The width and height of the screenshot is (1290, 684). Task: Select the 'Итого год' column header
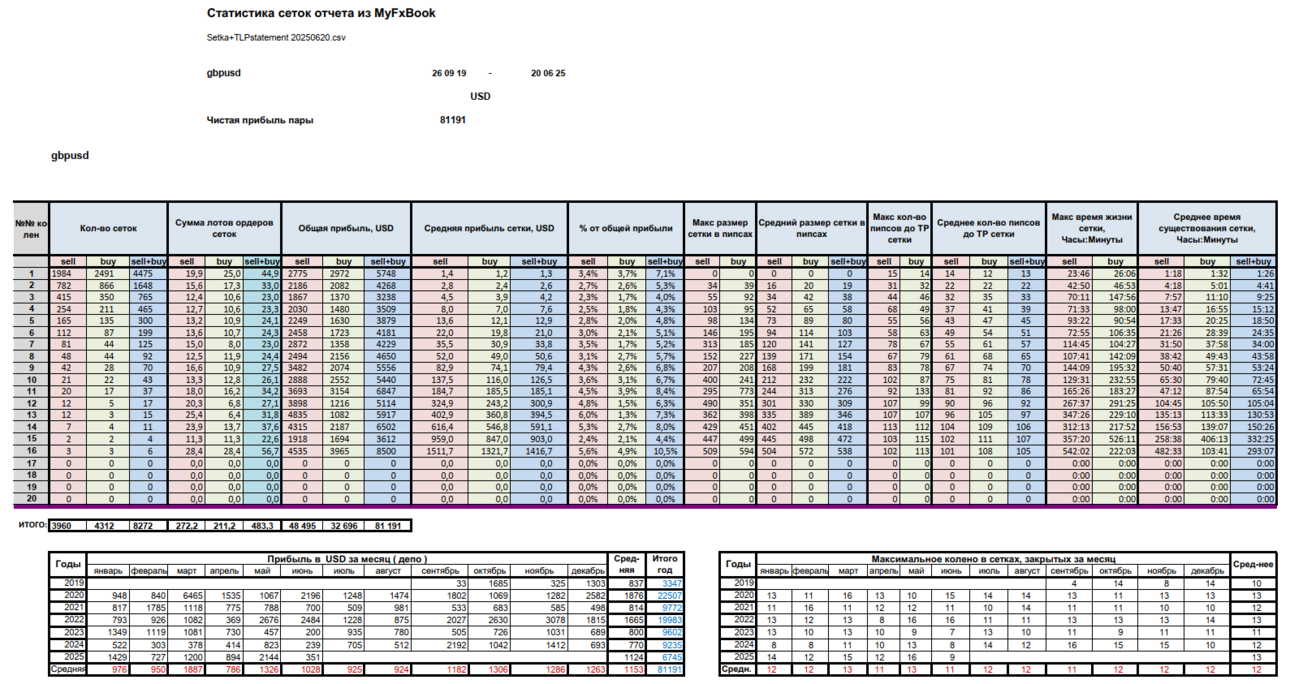(x=664, y=564)
